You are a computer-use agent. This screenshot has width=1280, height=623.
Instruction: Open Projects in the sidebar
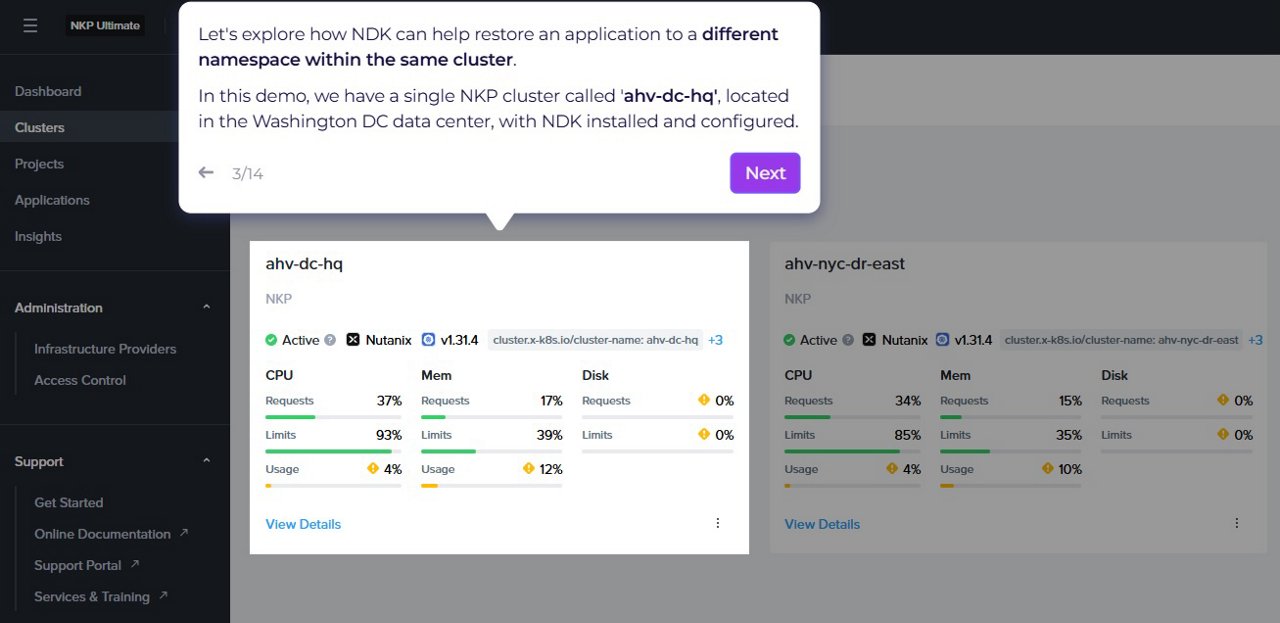click(x=39, y=164)
